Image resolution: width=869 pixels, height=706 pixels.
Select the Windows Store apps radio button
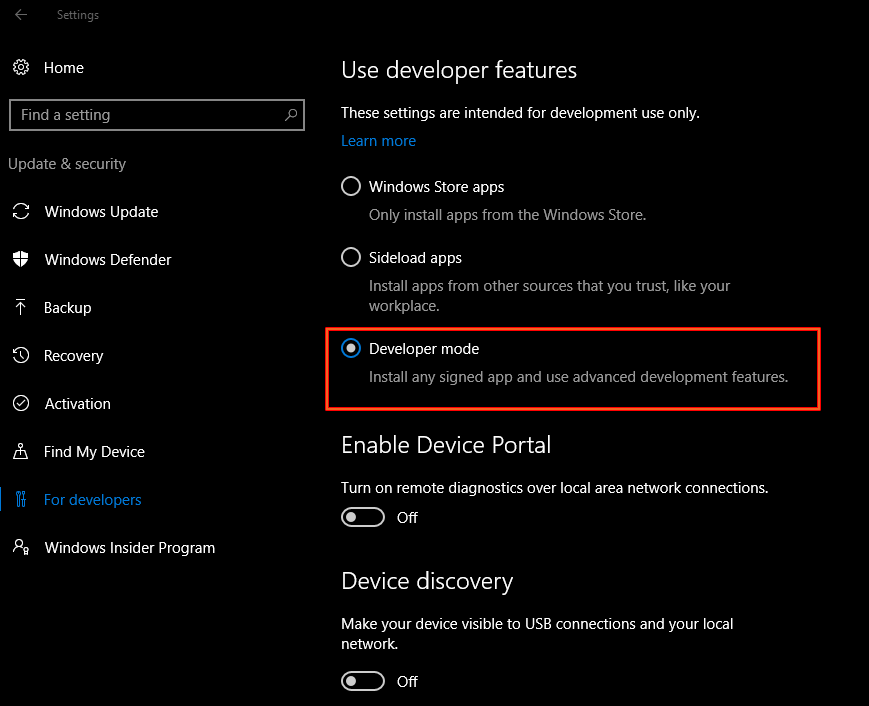[351, 186]
